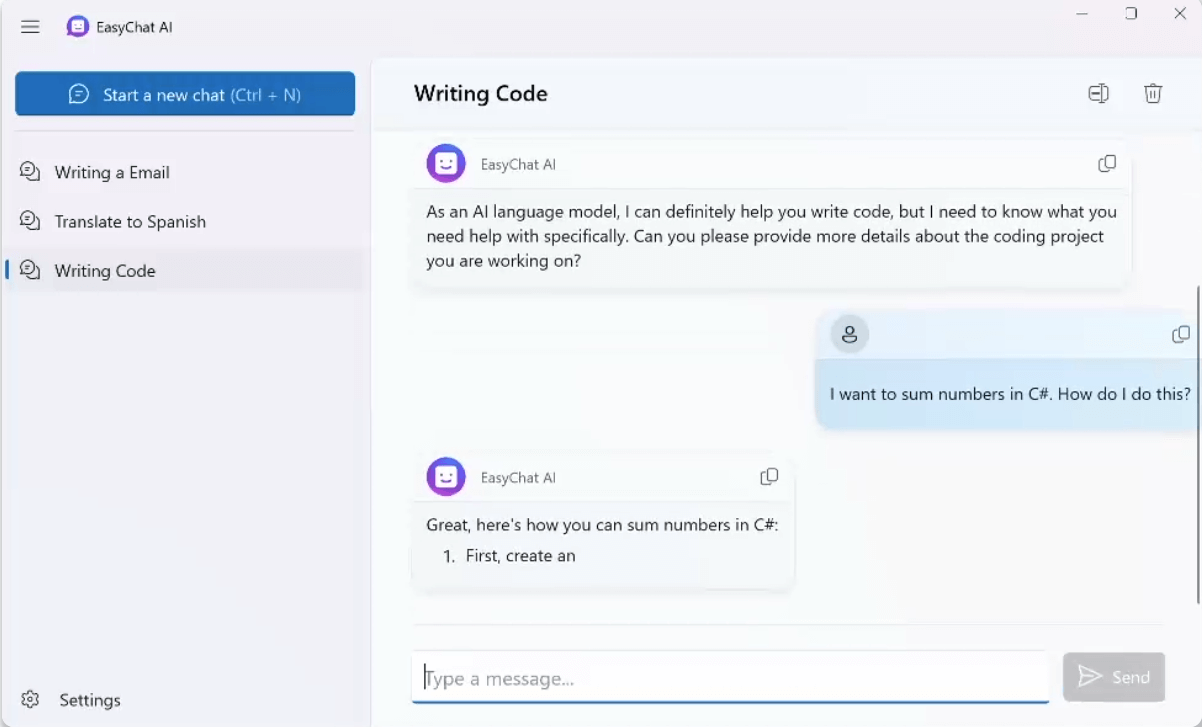1202x727 pixels.
Task: Open the Settings gear
Action: point(30,700)
